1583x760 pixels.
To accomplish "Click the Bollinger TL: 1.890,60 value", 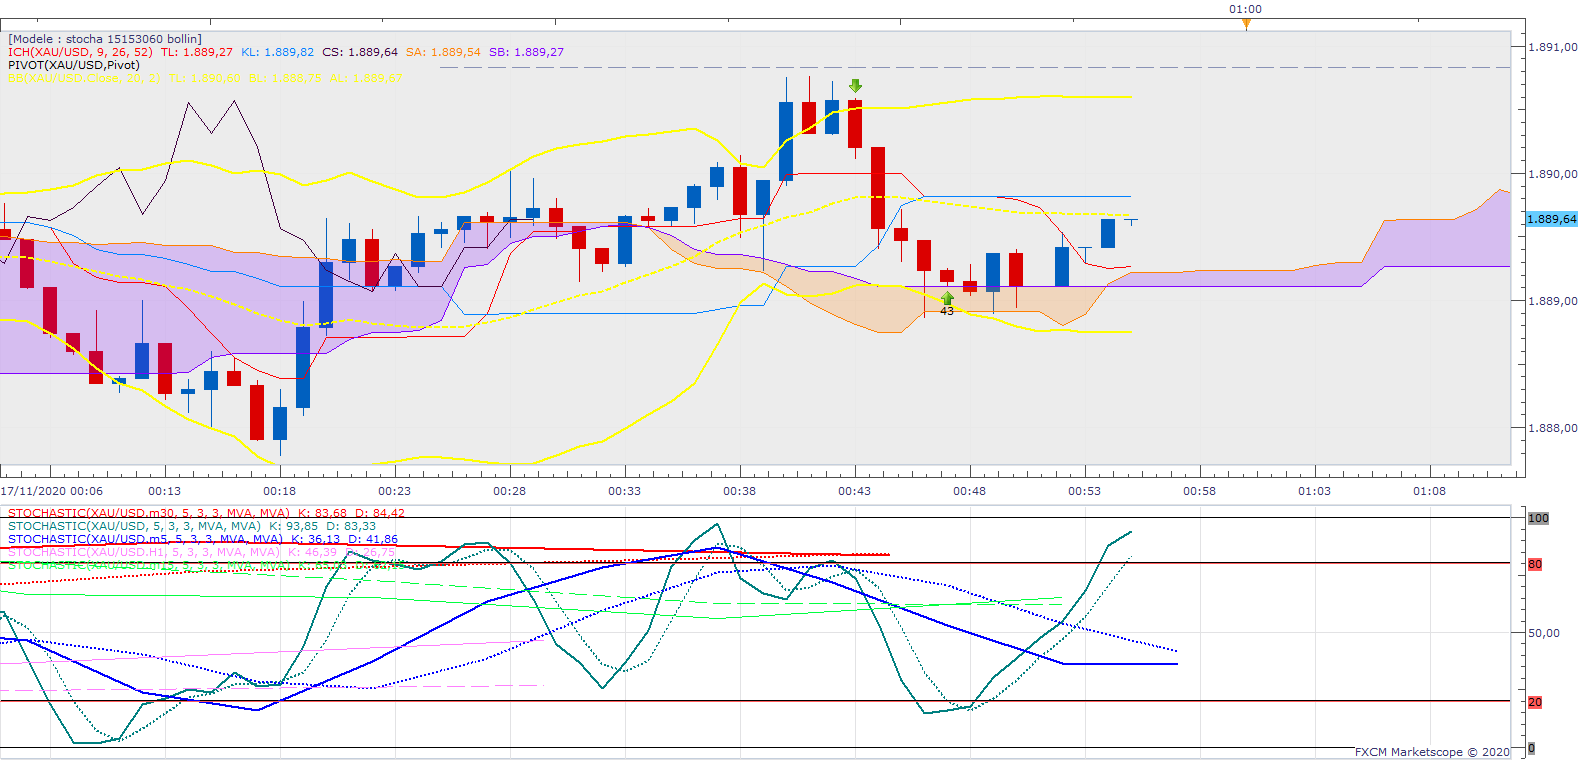I will point(205,78).
